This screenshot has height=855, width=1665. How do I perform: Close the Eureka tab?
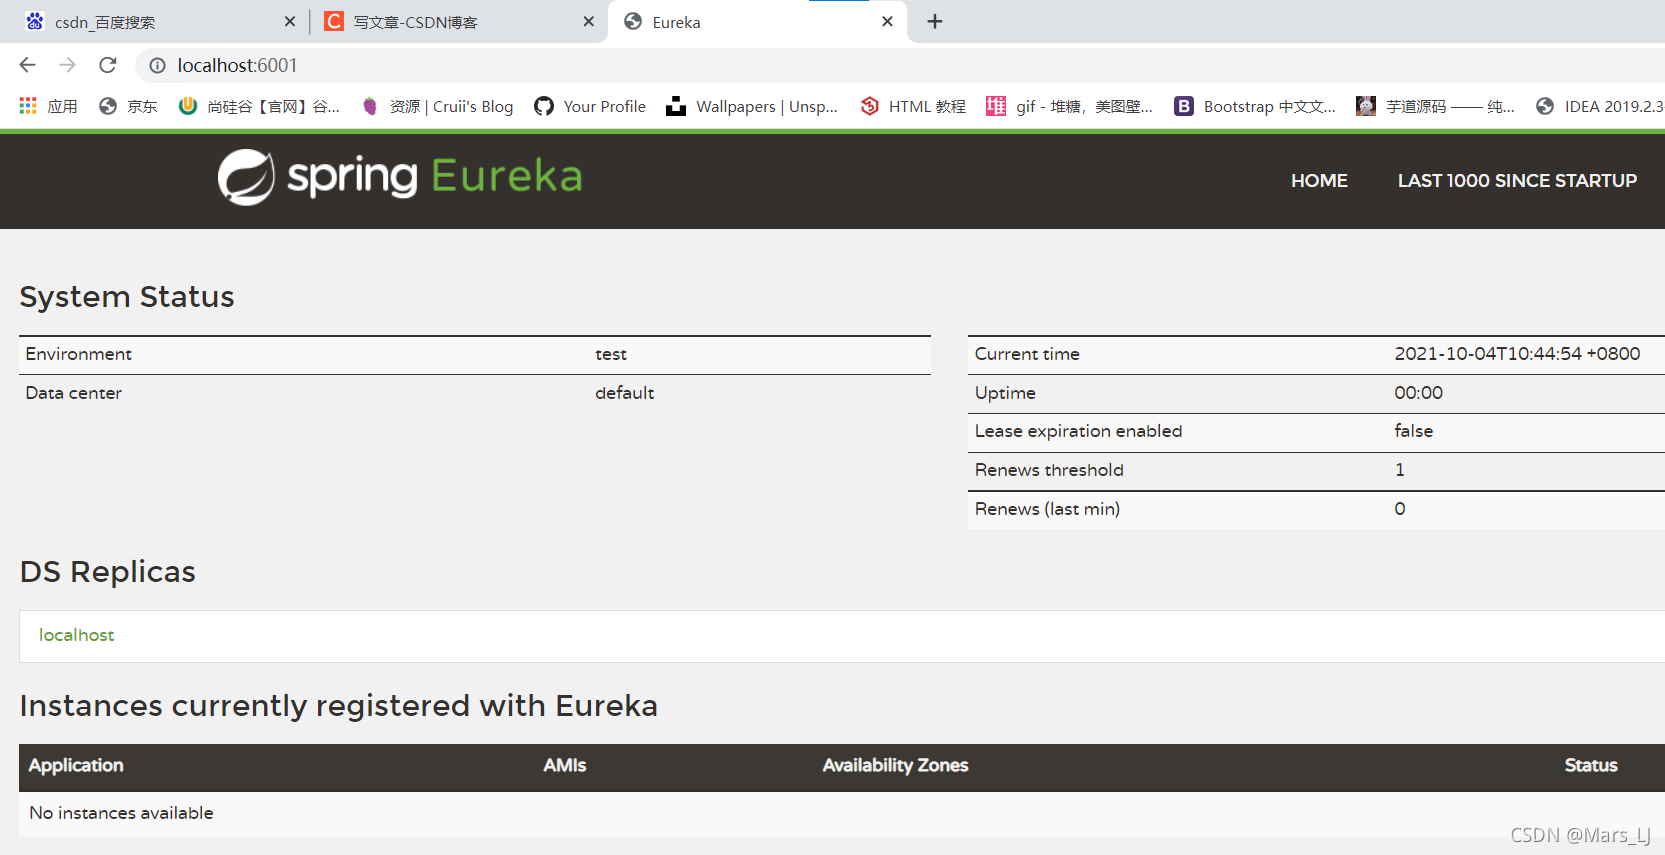[x=887, y=21]
